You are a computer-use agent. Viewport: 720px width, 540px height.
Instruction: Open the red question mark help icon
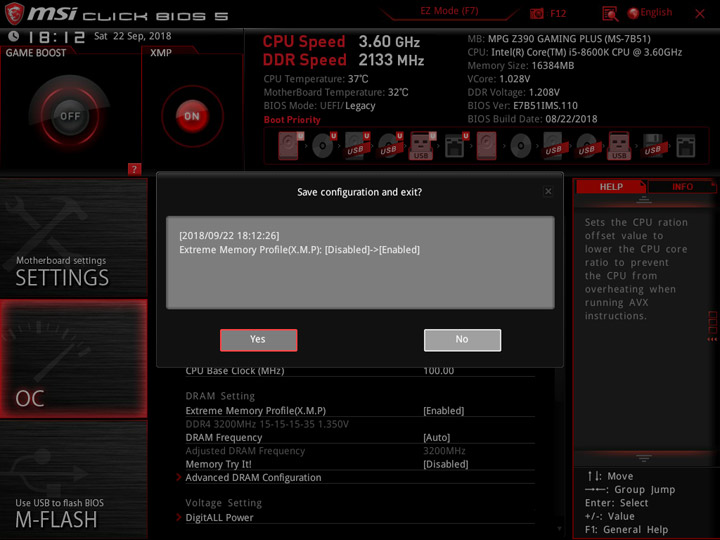pyautogui.click(x=134, y=169)
